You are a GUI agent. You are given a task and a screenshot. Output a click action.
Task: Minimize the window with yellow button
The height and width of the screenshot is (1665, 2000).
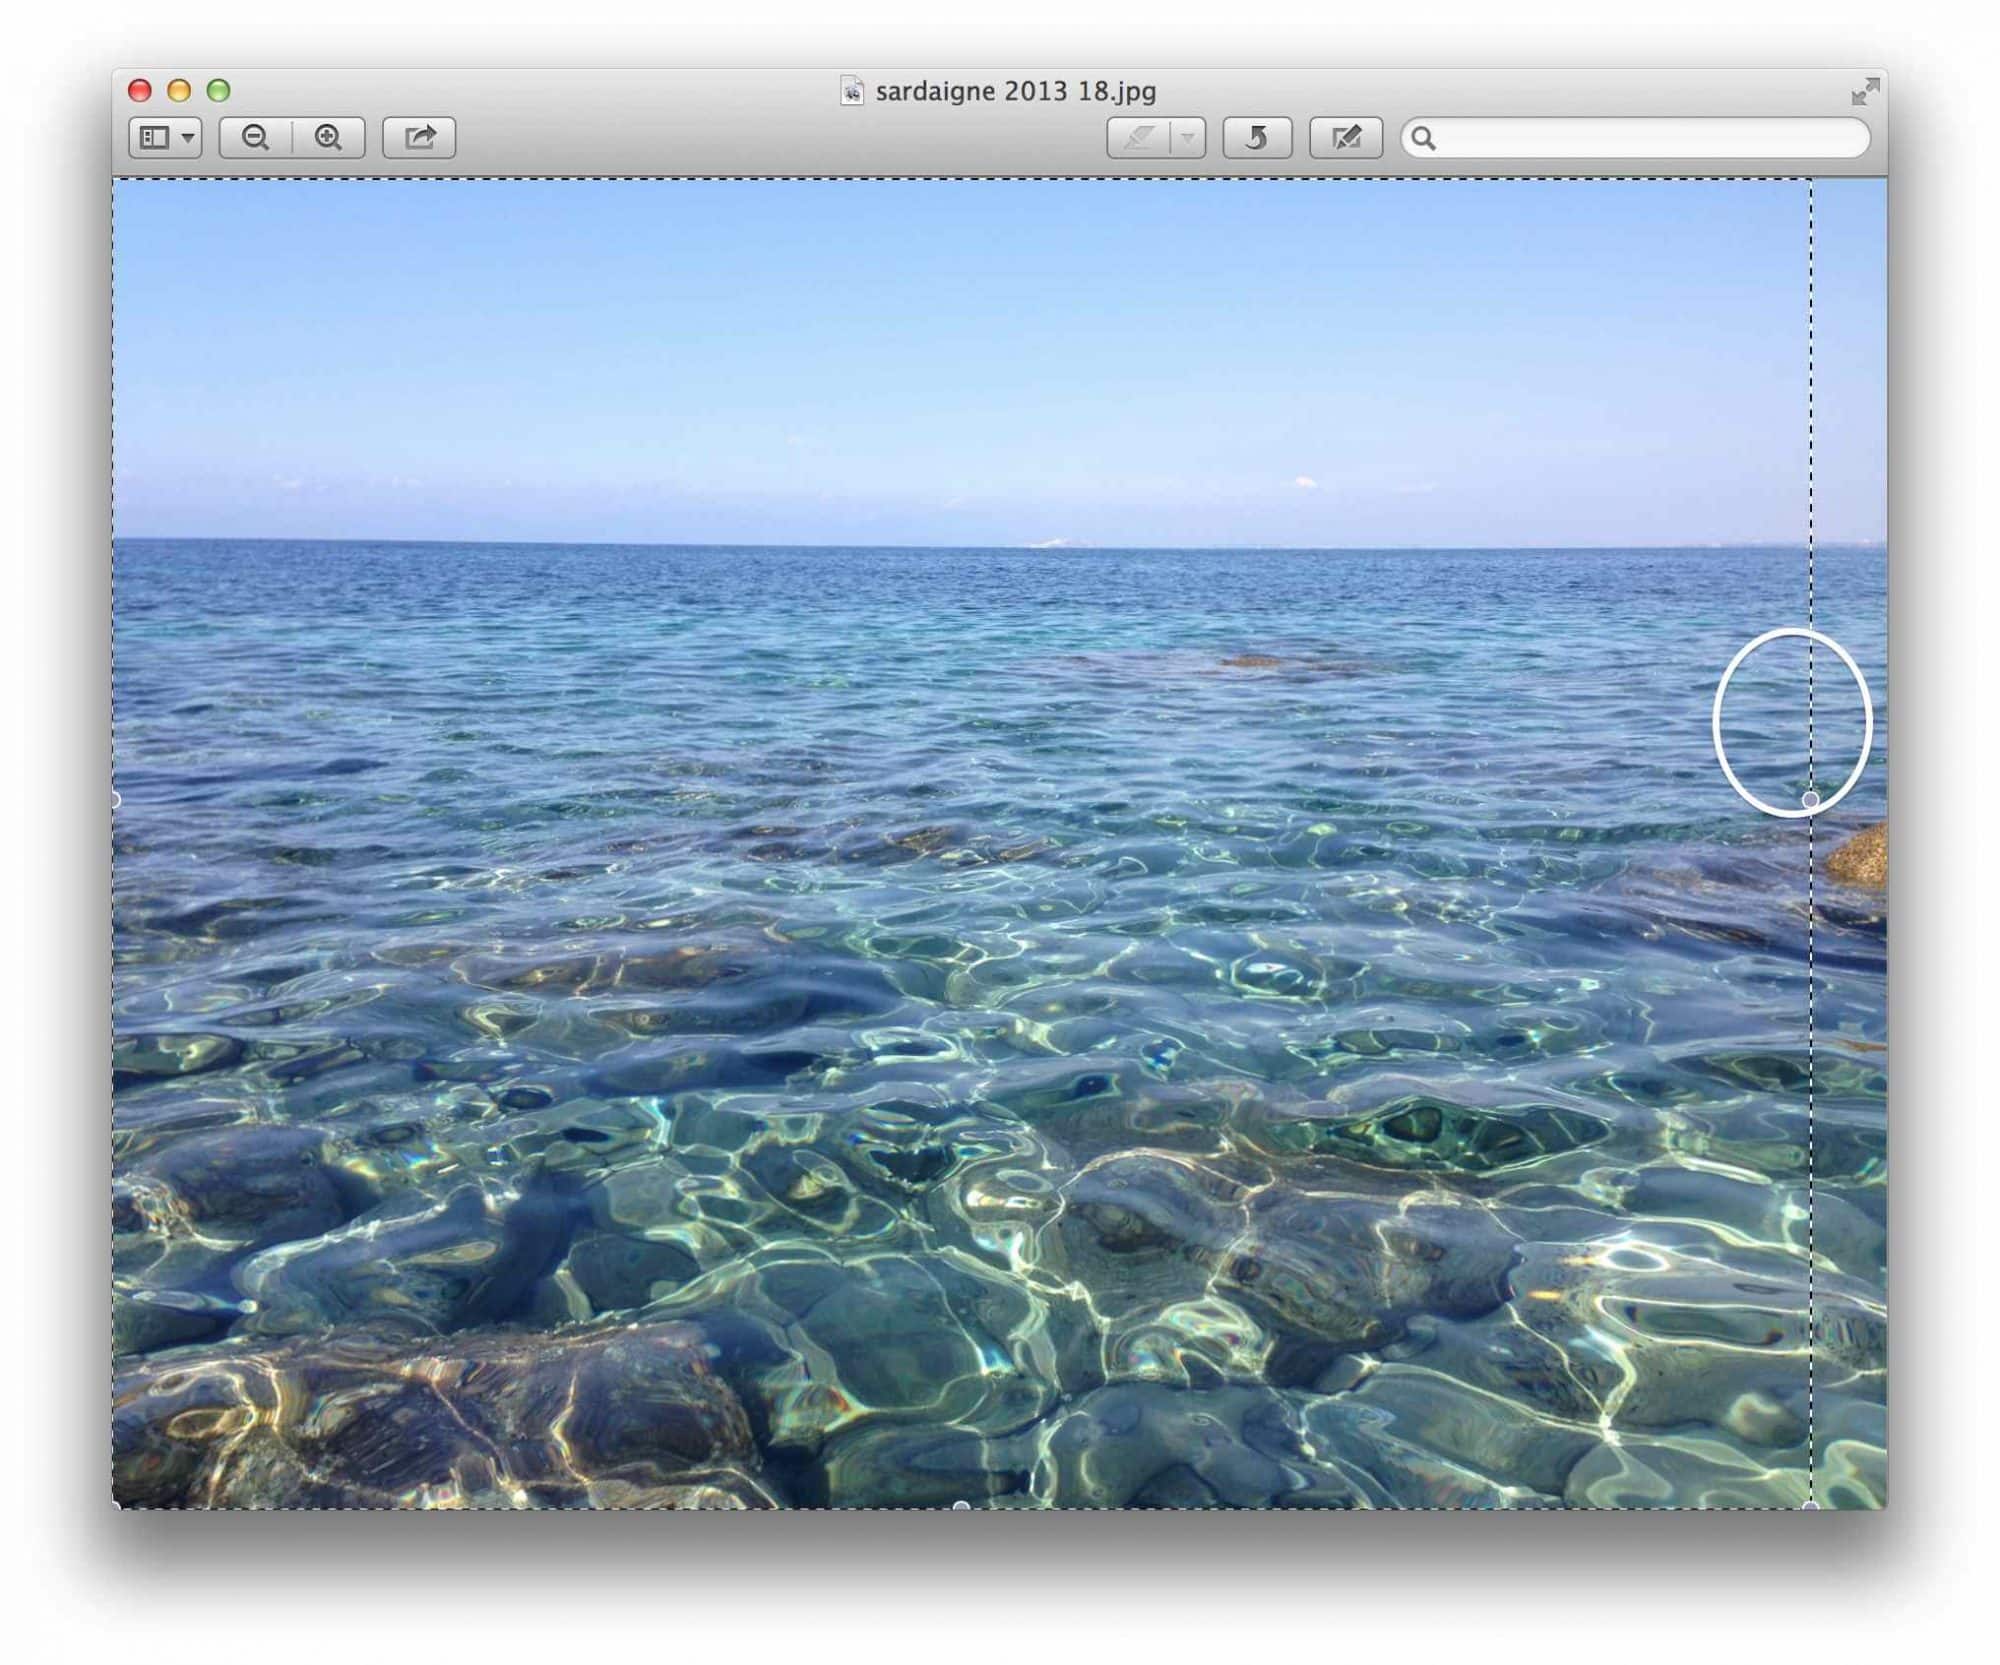[179, 91]
